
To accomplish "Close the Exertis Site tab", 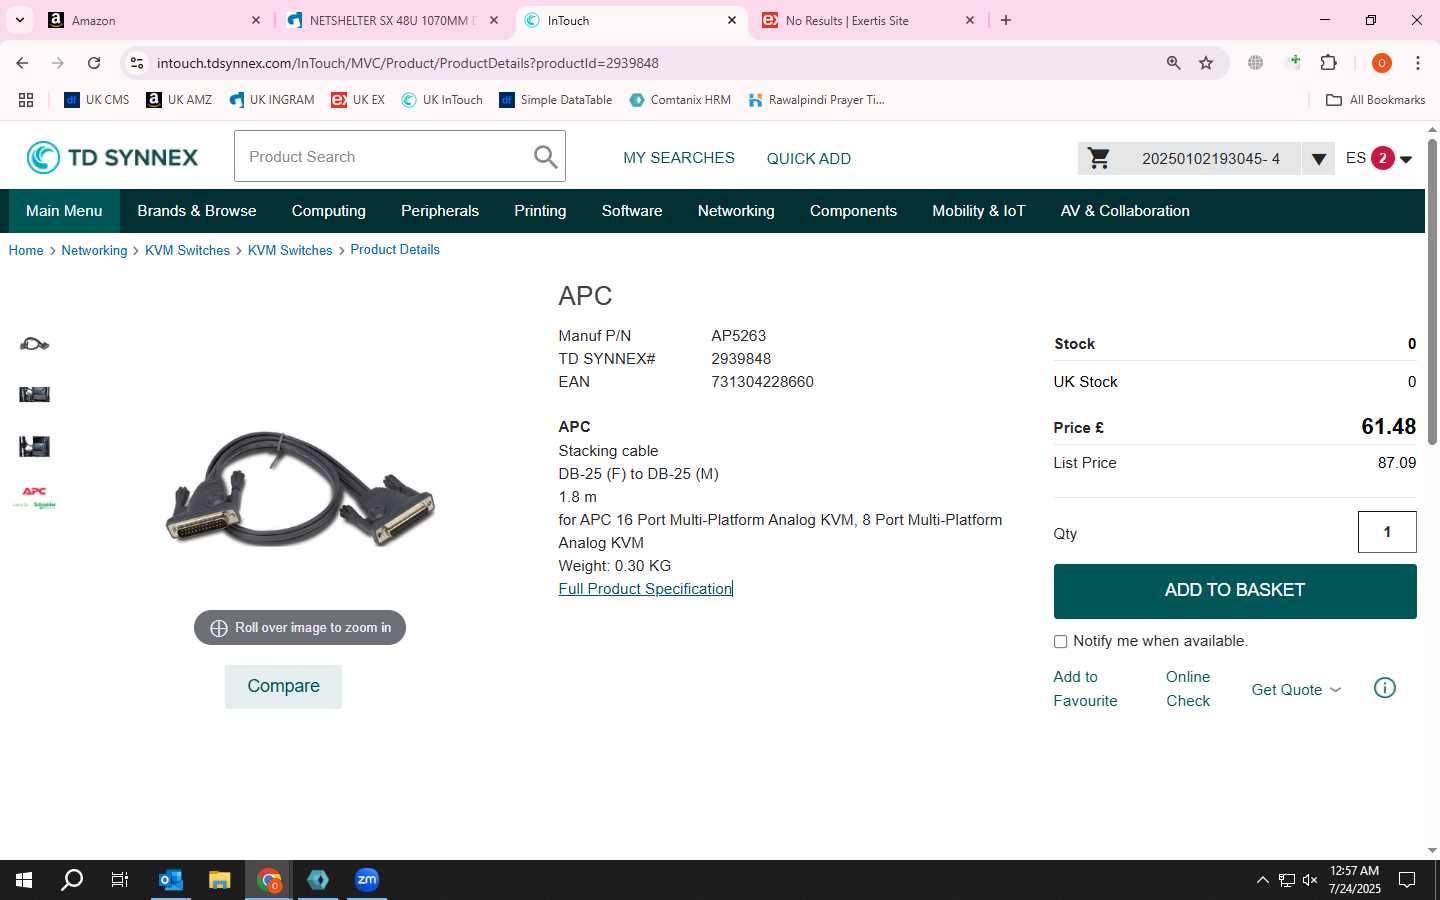I will click(x=970, y=20).
